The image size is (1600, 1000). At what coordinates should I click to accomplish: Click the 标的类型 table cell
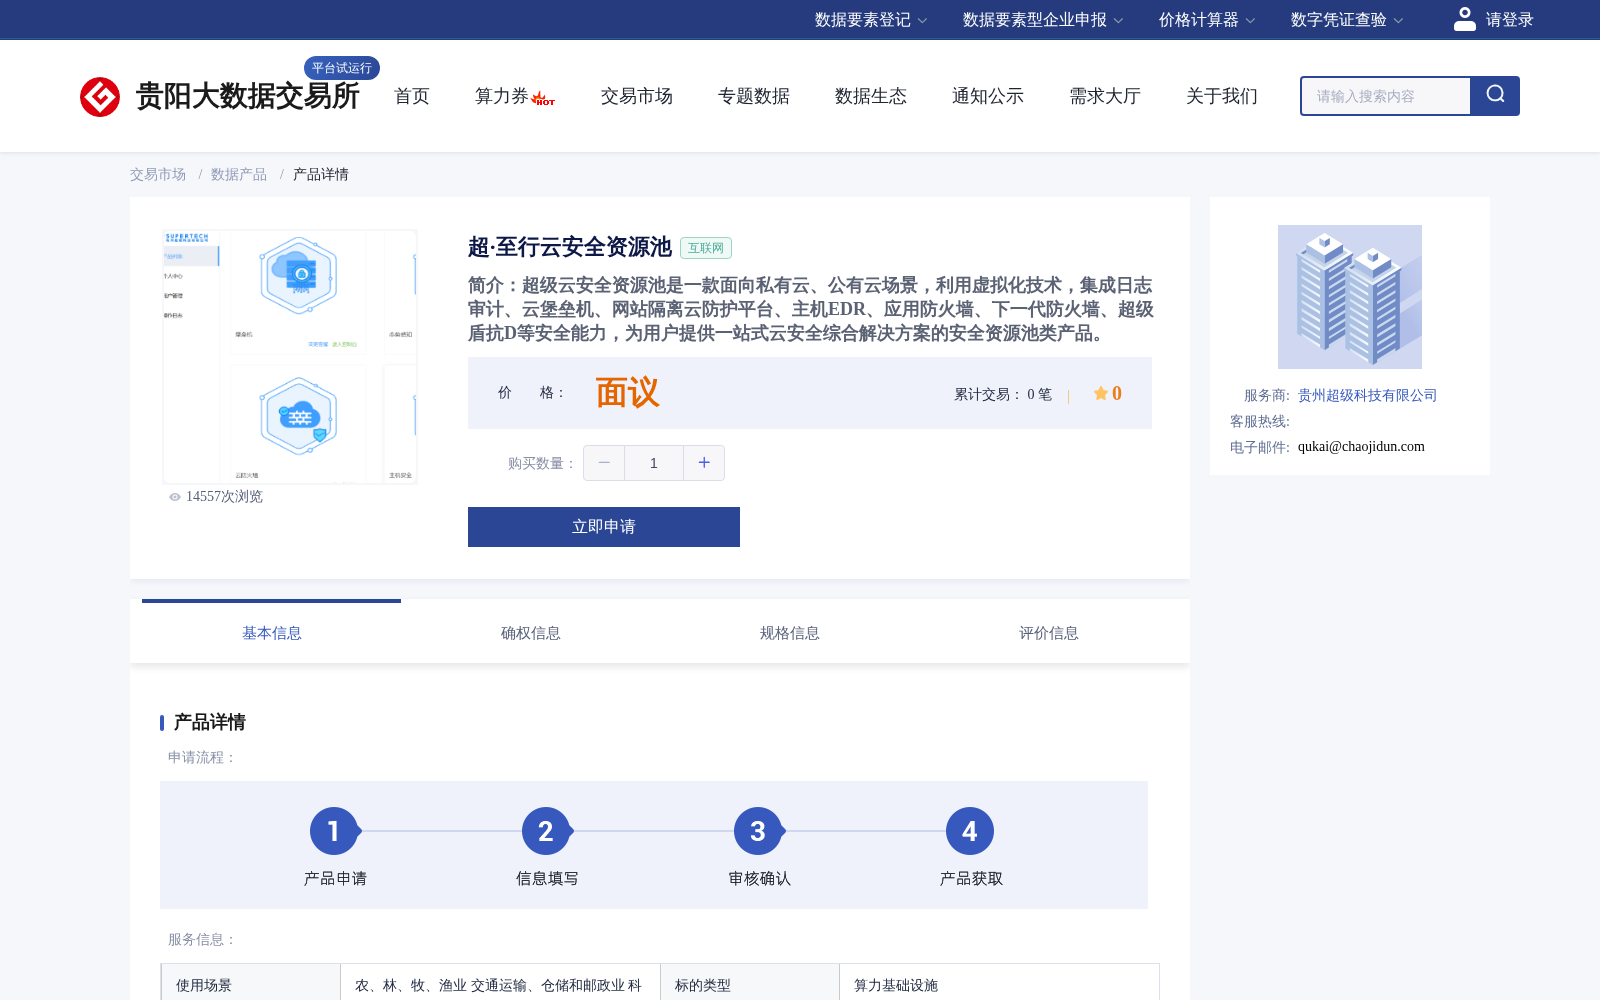click(x=749, y=982)
